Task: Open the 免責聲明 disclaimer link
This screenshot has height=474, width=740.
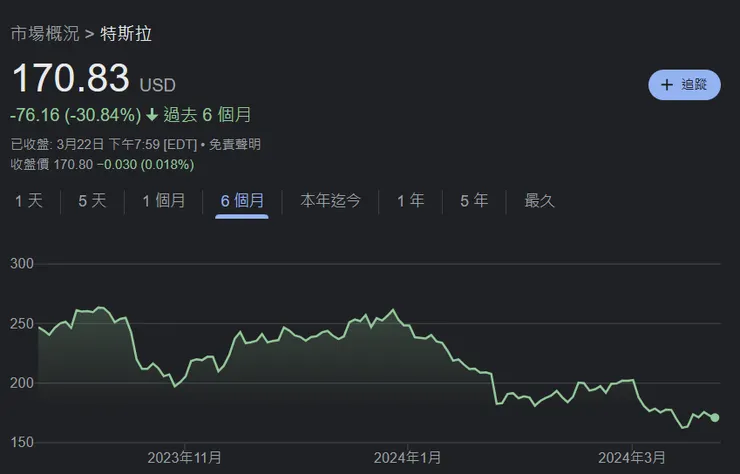Action: pyautogui.click(x=235, y=144)
